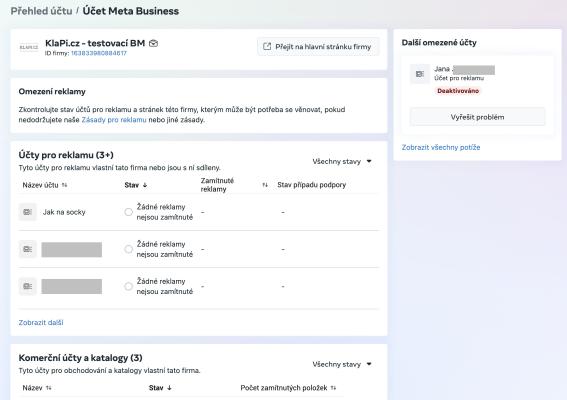Click Přejít na hlavní stránku firmy button
Image resolution: width=567 pixels, height=400 pixels.
pos(318,47)
